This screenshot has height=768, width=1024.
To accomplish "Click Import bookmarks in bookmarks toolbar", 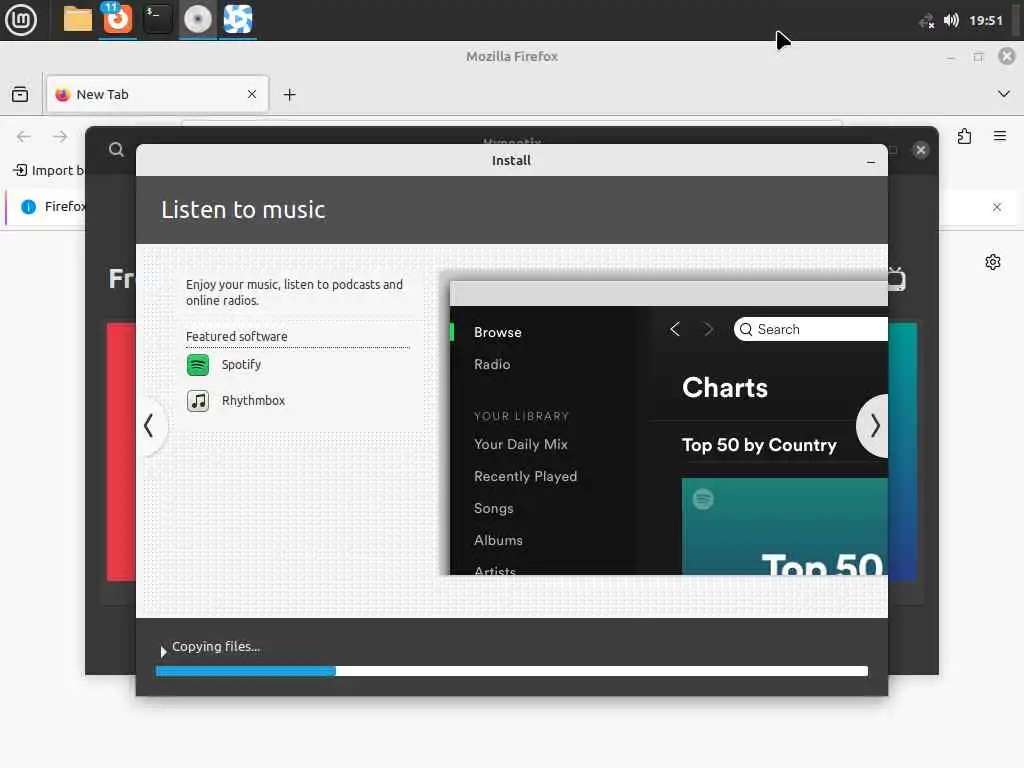I will click(x=49, y=170).
